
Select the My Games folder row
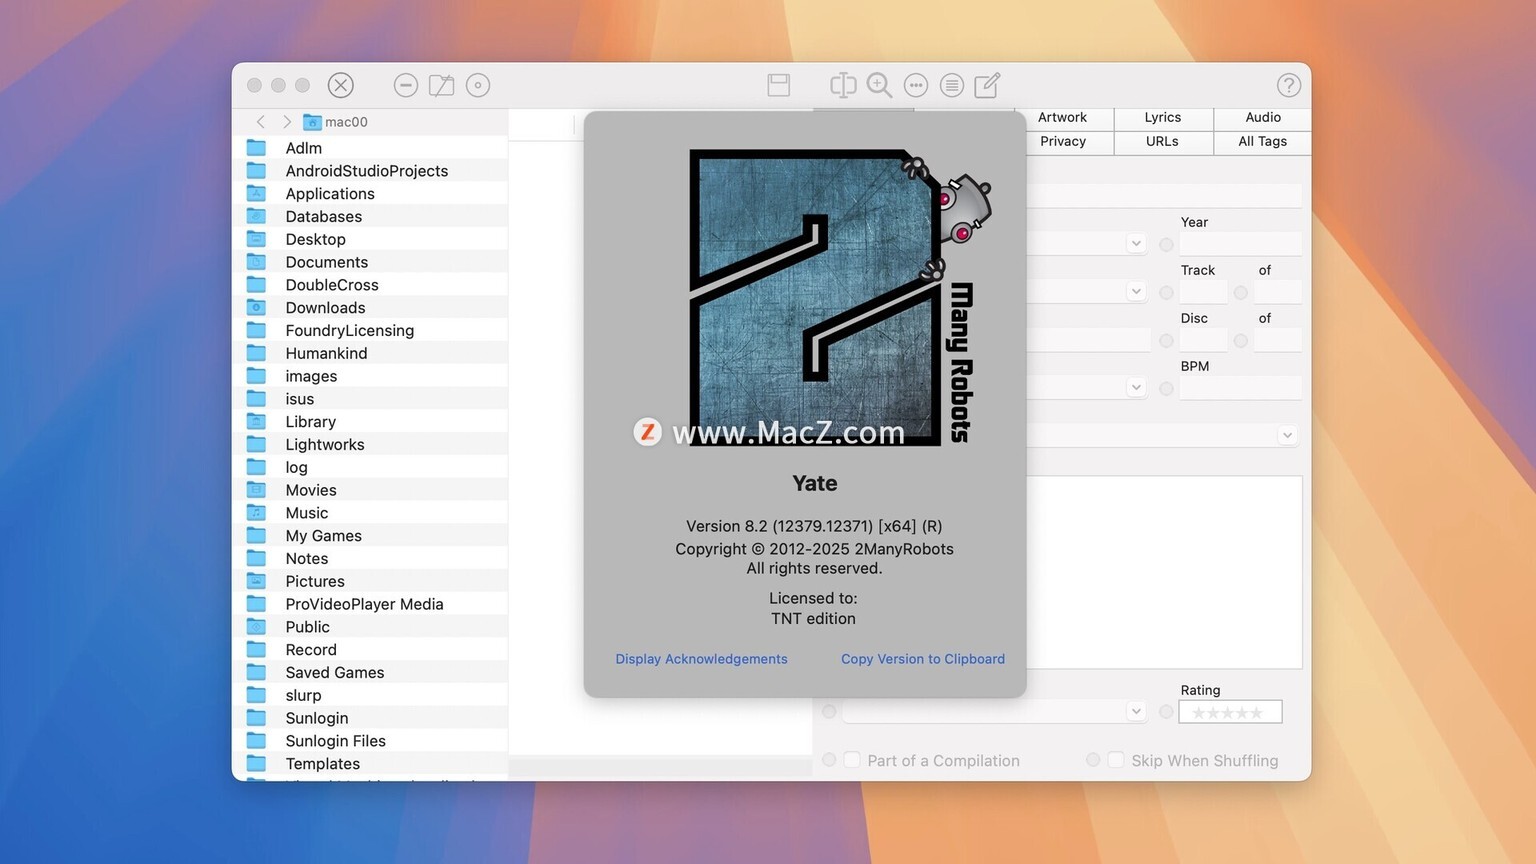[x=370, y=536]
